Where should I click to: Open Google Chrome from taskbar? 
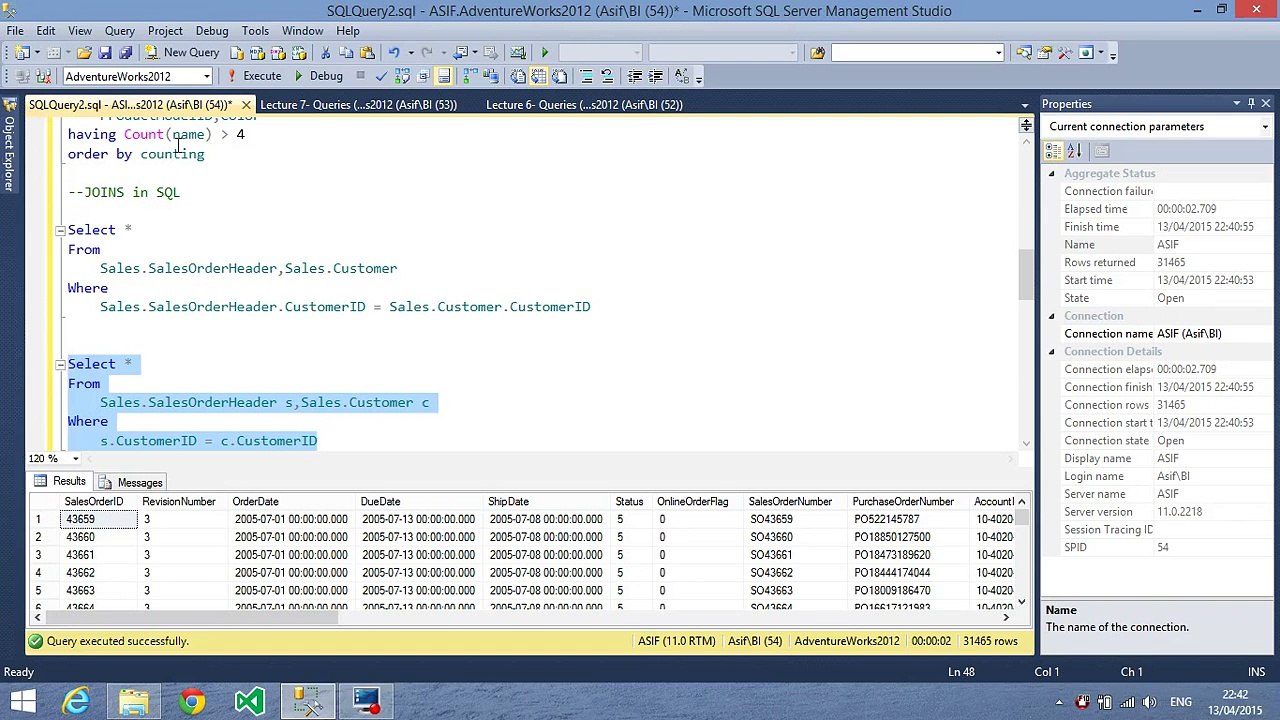click(x=192, y=702)
